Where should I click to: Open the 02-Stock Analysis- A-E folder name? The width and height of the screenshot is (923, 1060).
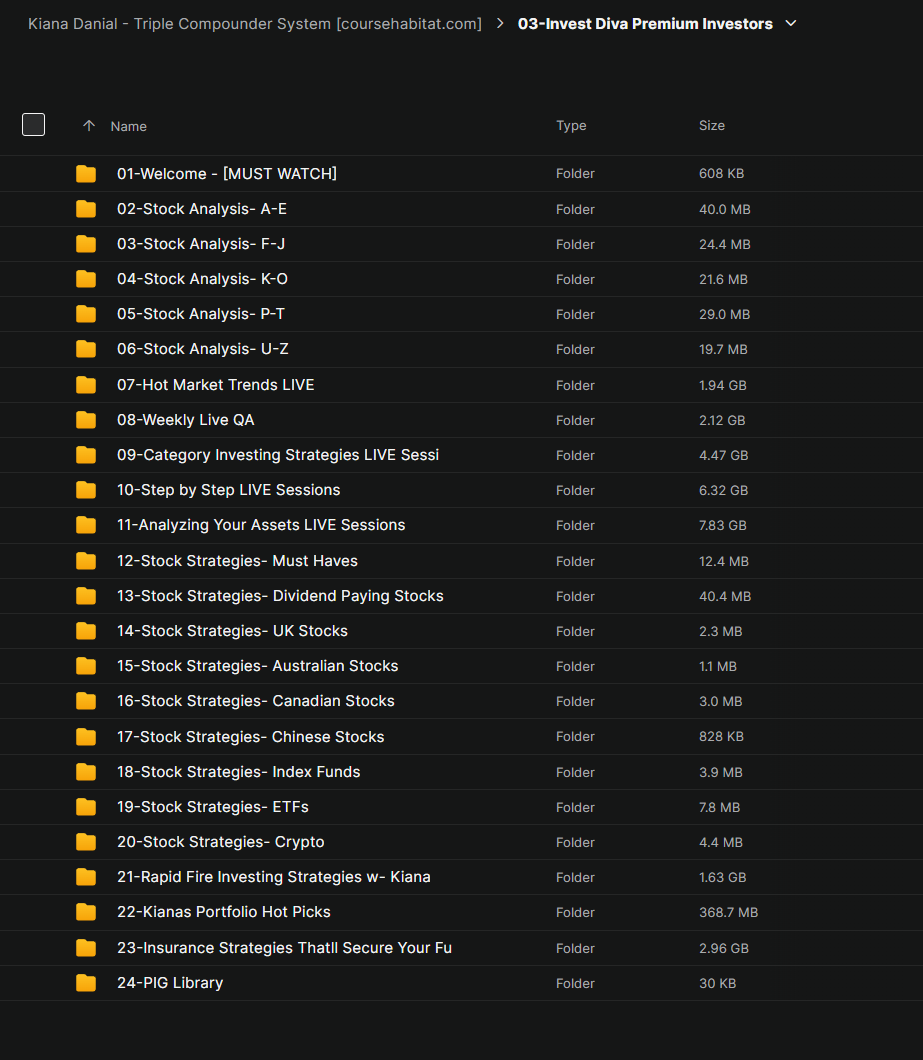click(202, 209)
